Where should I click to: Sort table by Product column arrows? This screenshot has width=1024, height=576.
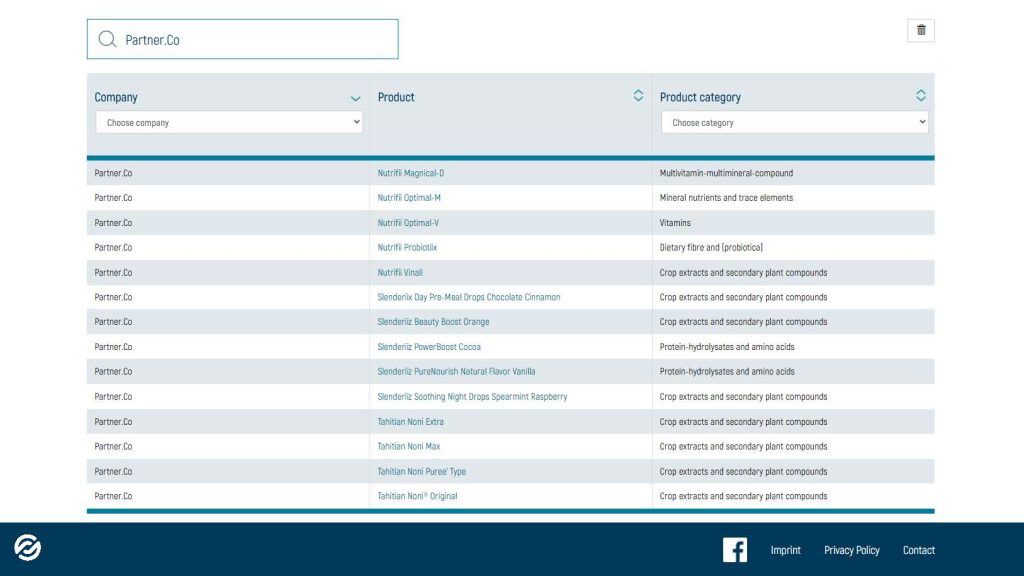coord(638,96)
